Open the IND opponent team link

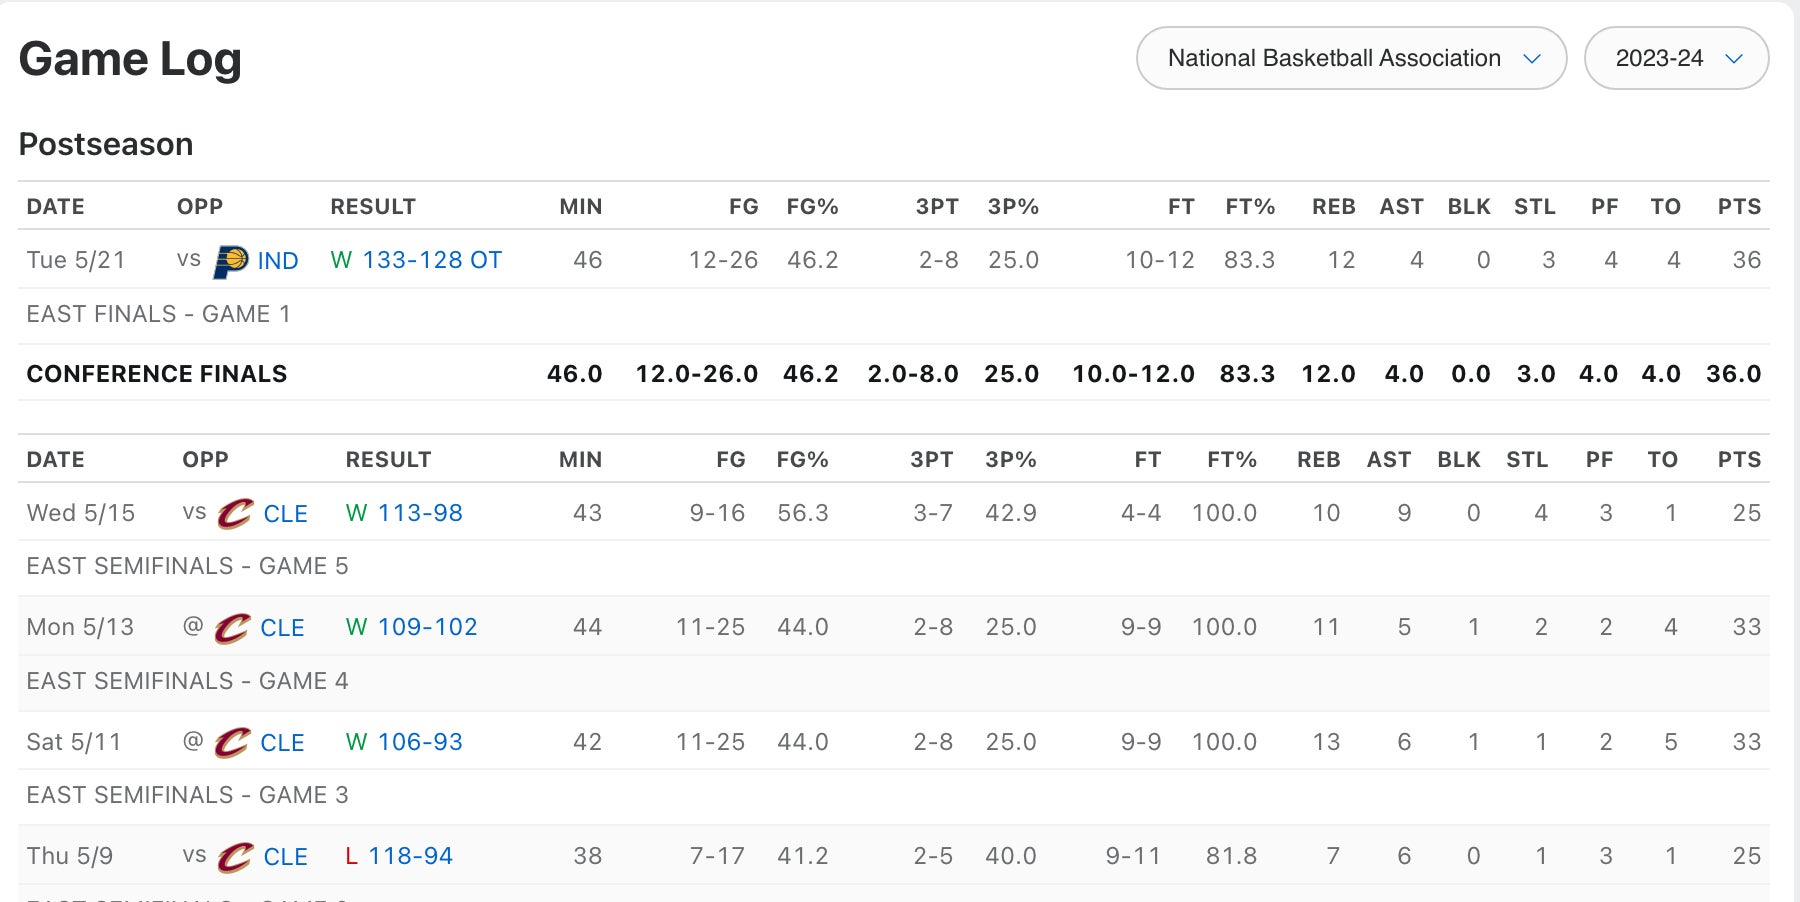tap(277, 261)
